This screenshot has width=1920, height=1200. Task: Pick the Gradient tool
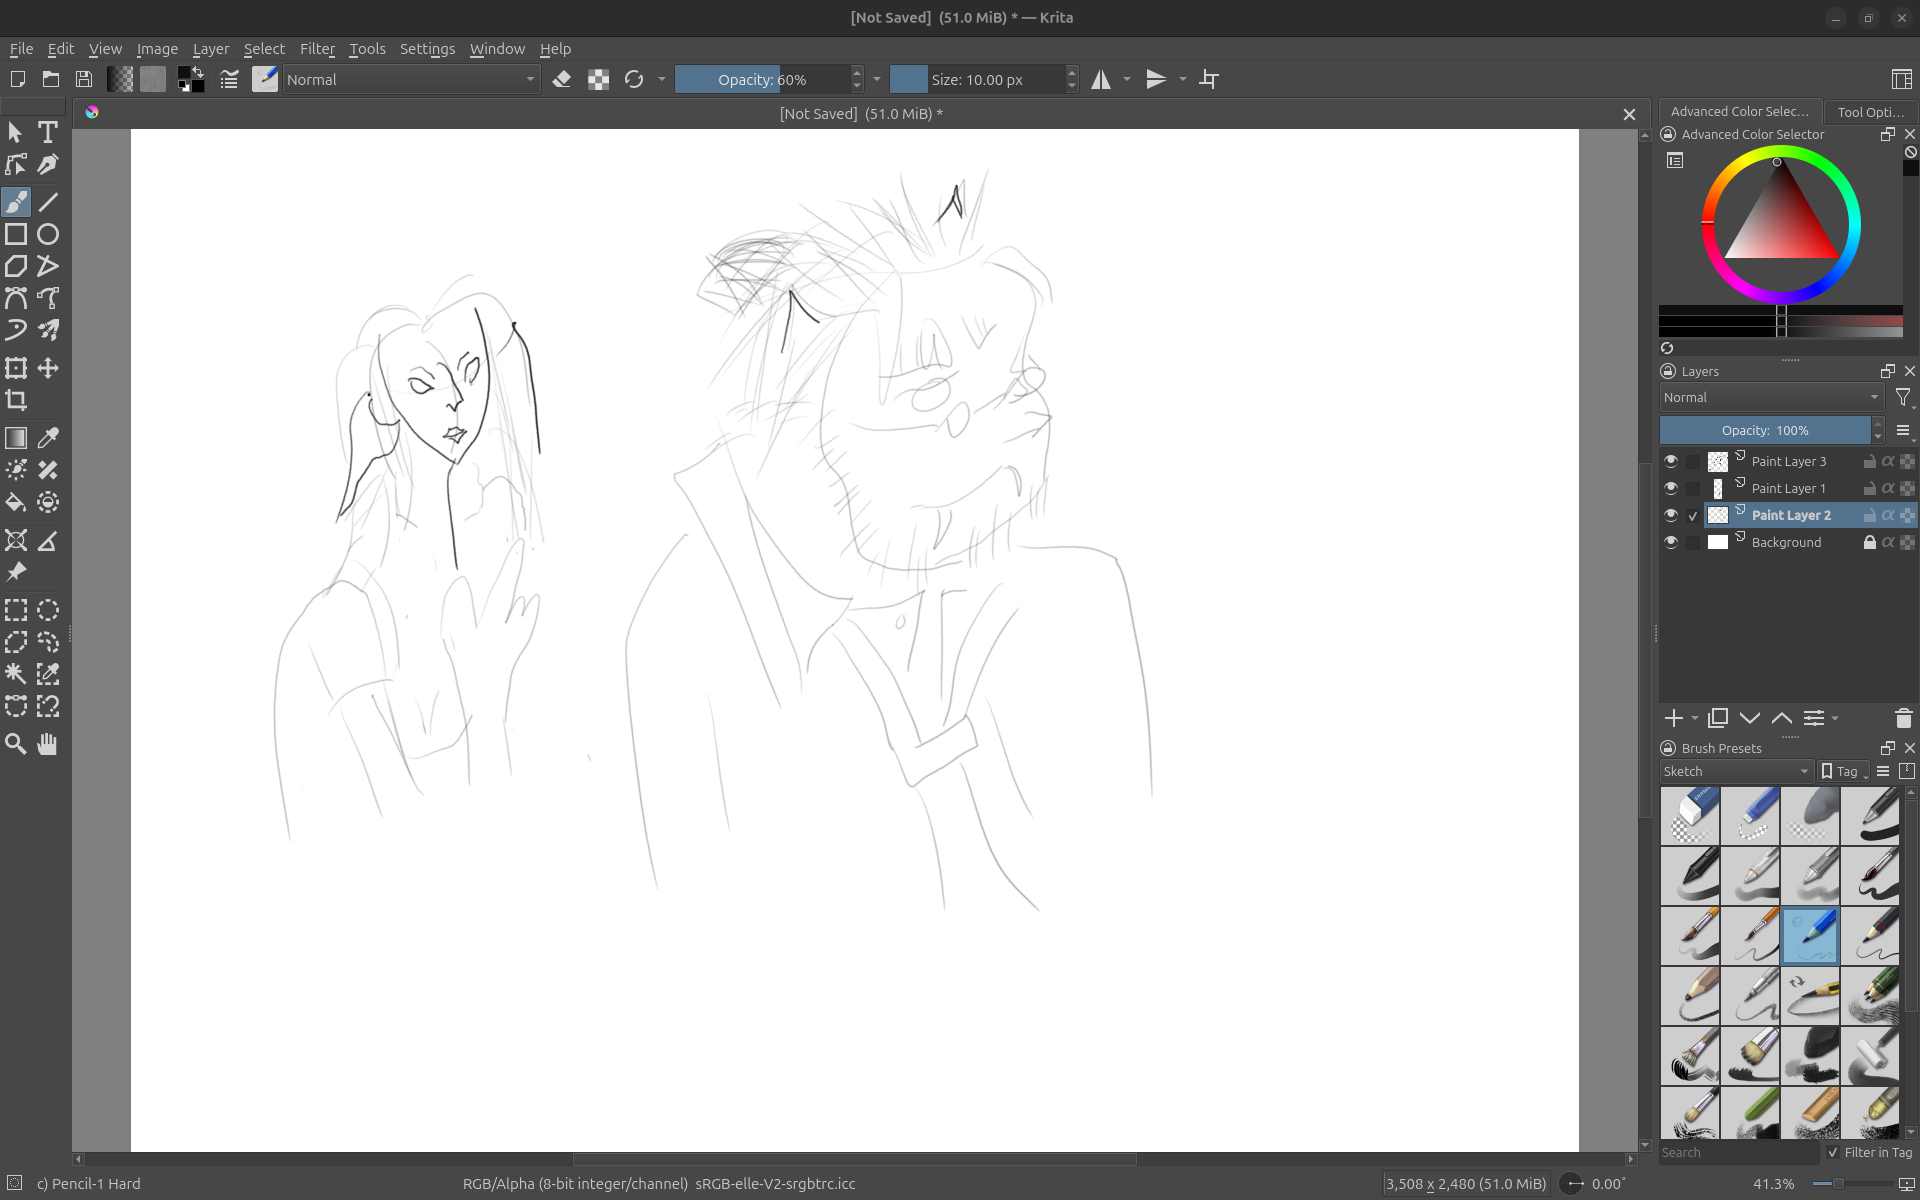tap(16, 438)
